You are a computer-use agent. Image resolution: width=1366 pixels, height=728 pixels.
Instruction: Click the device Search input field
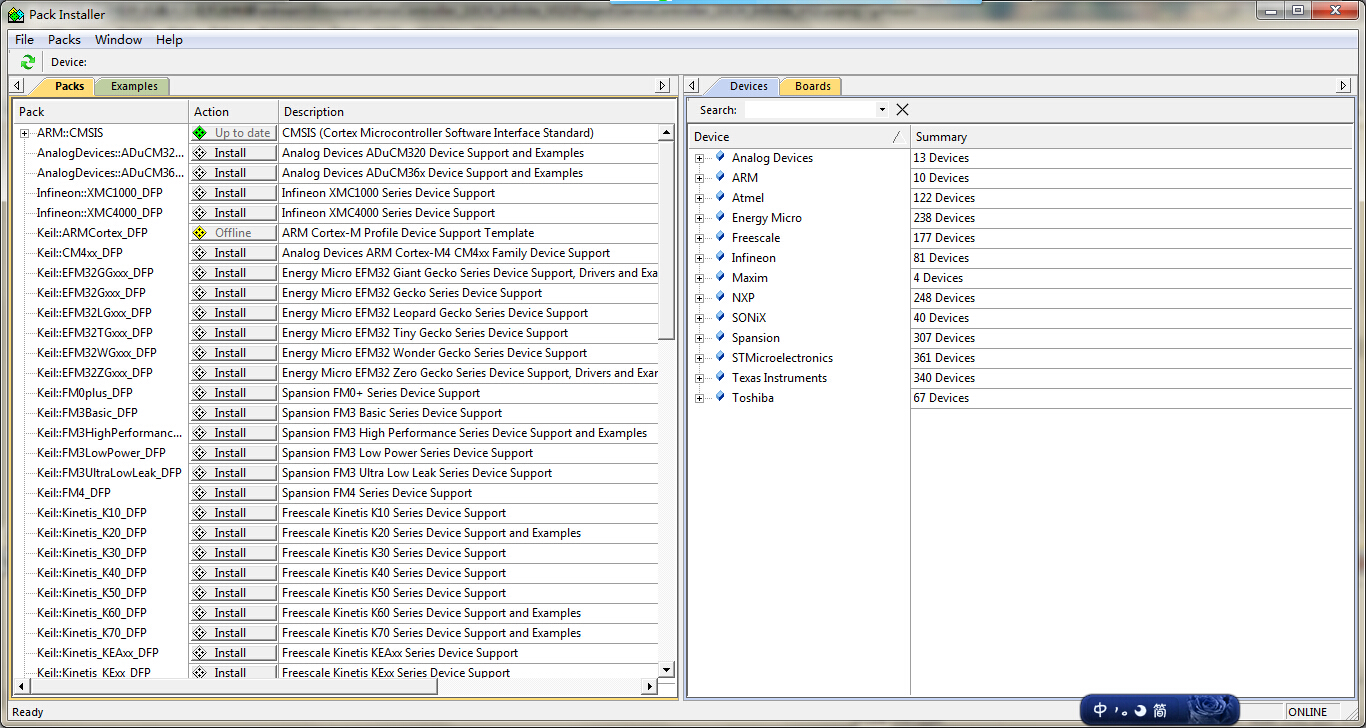pyautogui.click(x=809, y=110)
